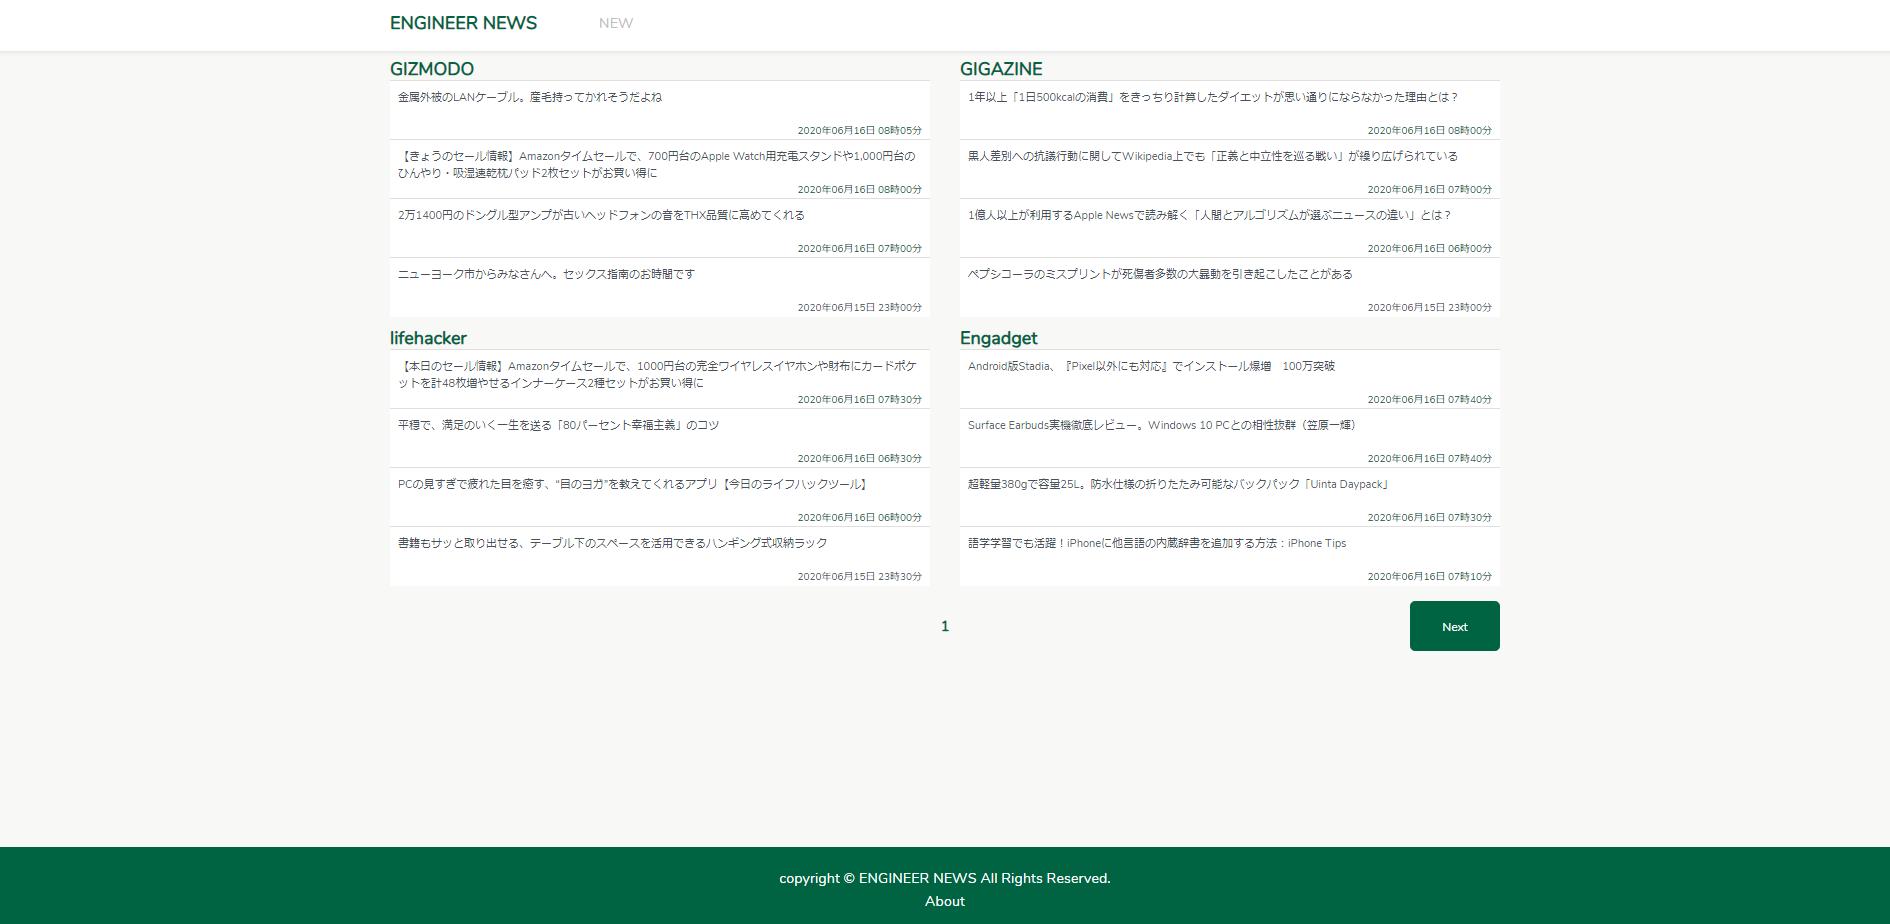1890x924 pixels.
Task: Select page number 1 in pagination
Action: pyautogui.click(x=944, y=626)
